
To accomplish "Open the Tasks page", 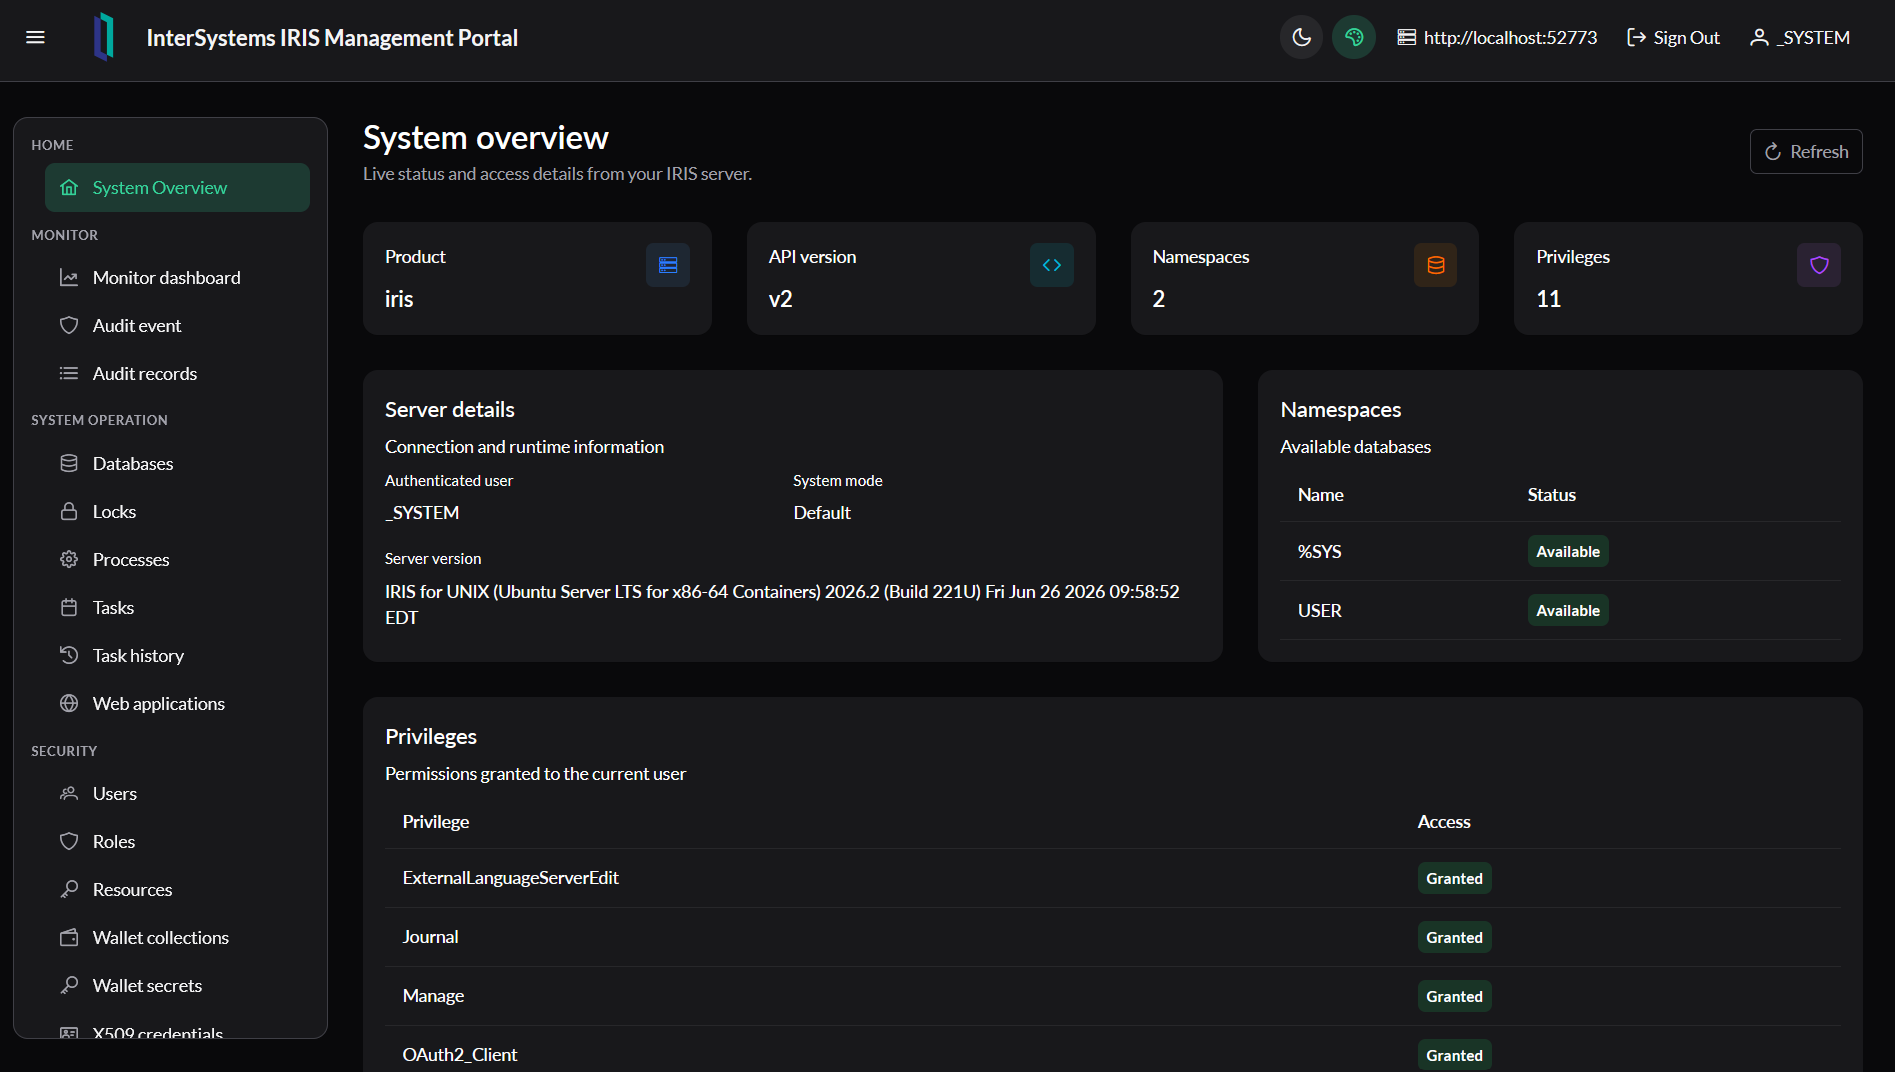I will click(x=177, y=608).
